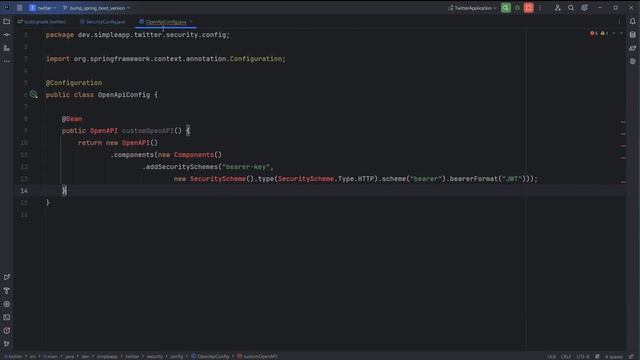Click the @Bean annotation text
The image size is (640, 360).
point(72,119)
